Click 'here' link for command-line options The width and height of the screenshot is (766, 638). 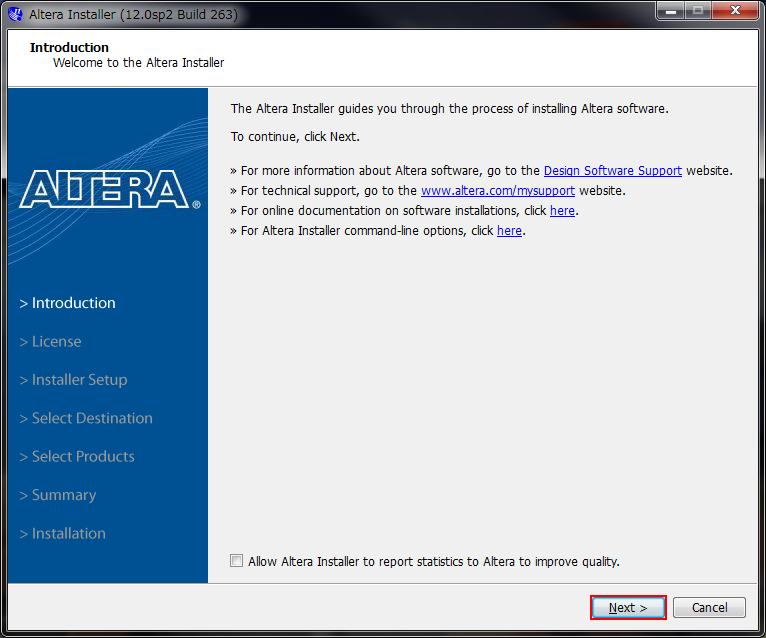click(x=509, y=231)
